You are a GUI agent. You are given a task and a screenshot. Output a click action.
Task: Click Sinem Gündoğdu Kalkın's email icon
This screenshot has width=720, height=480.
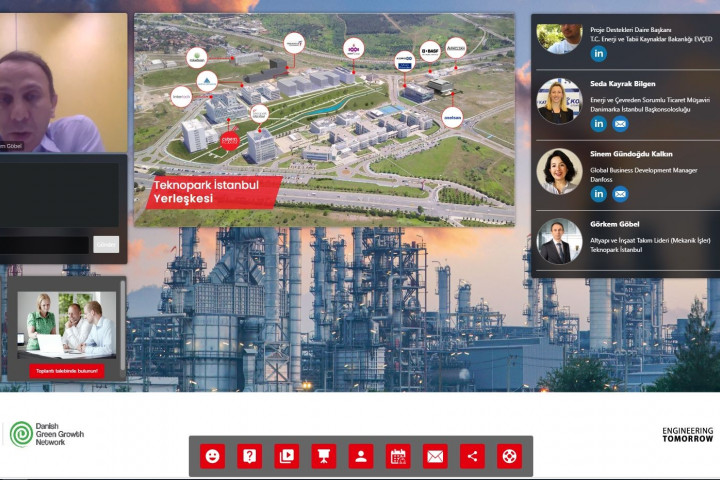(620, 194)
